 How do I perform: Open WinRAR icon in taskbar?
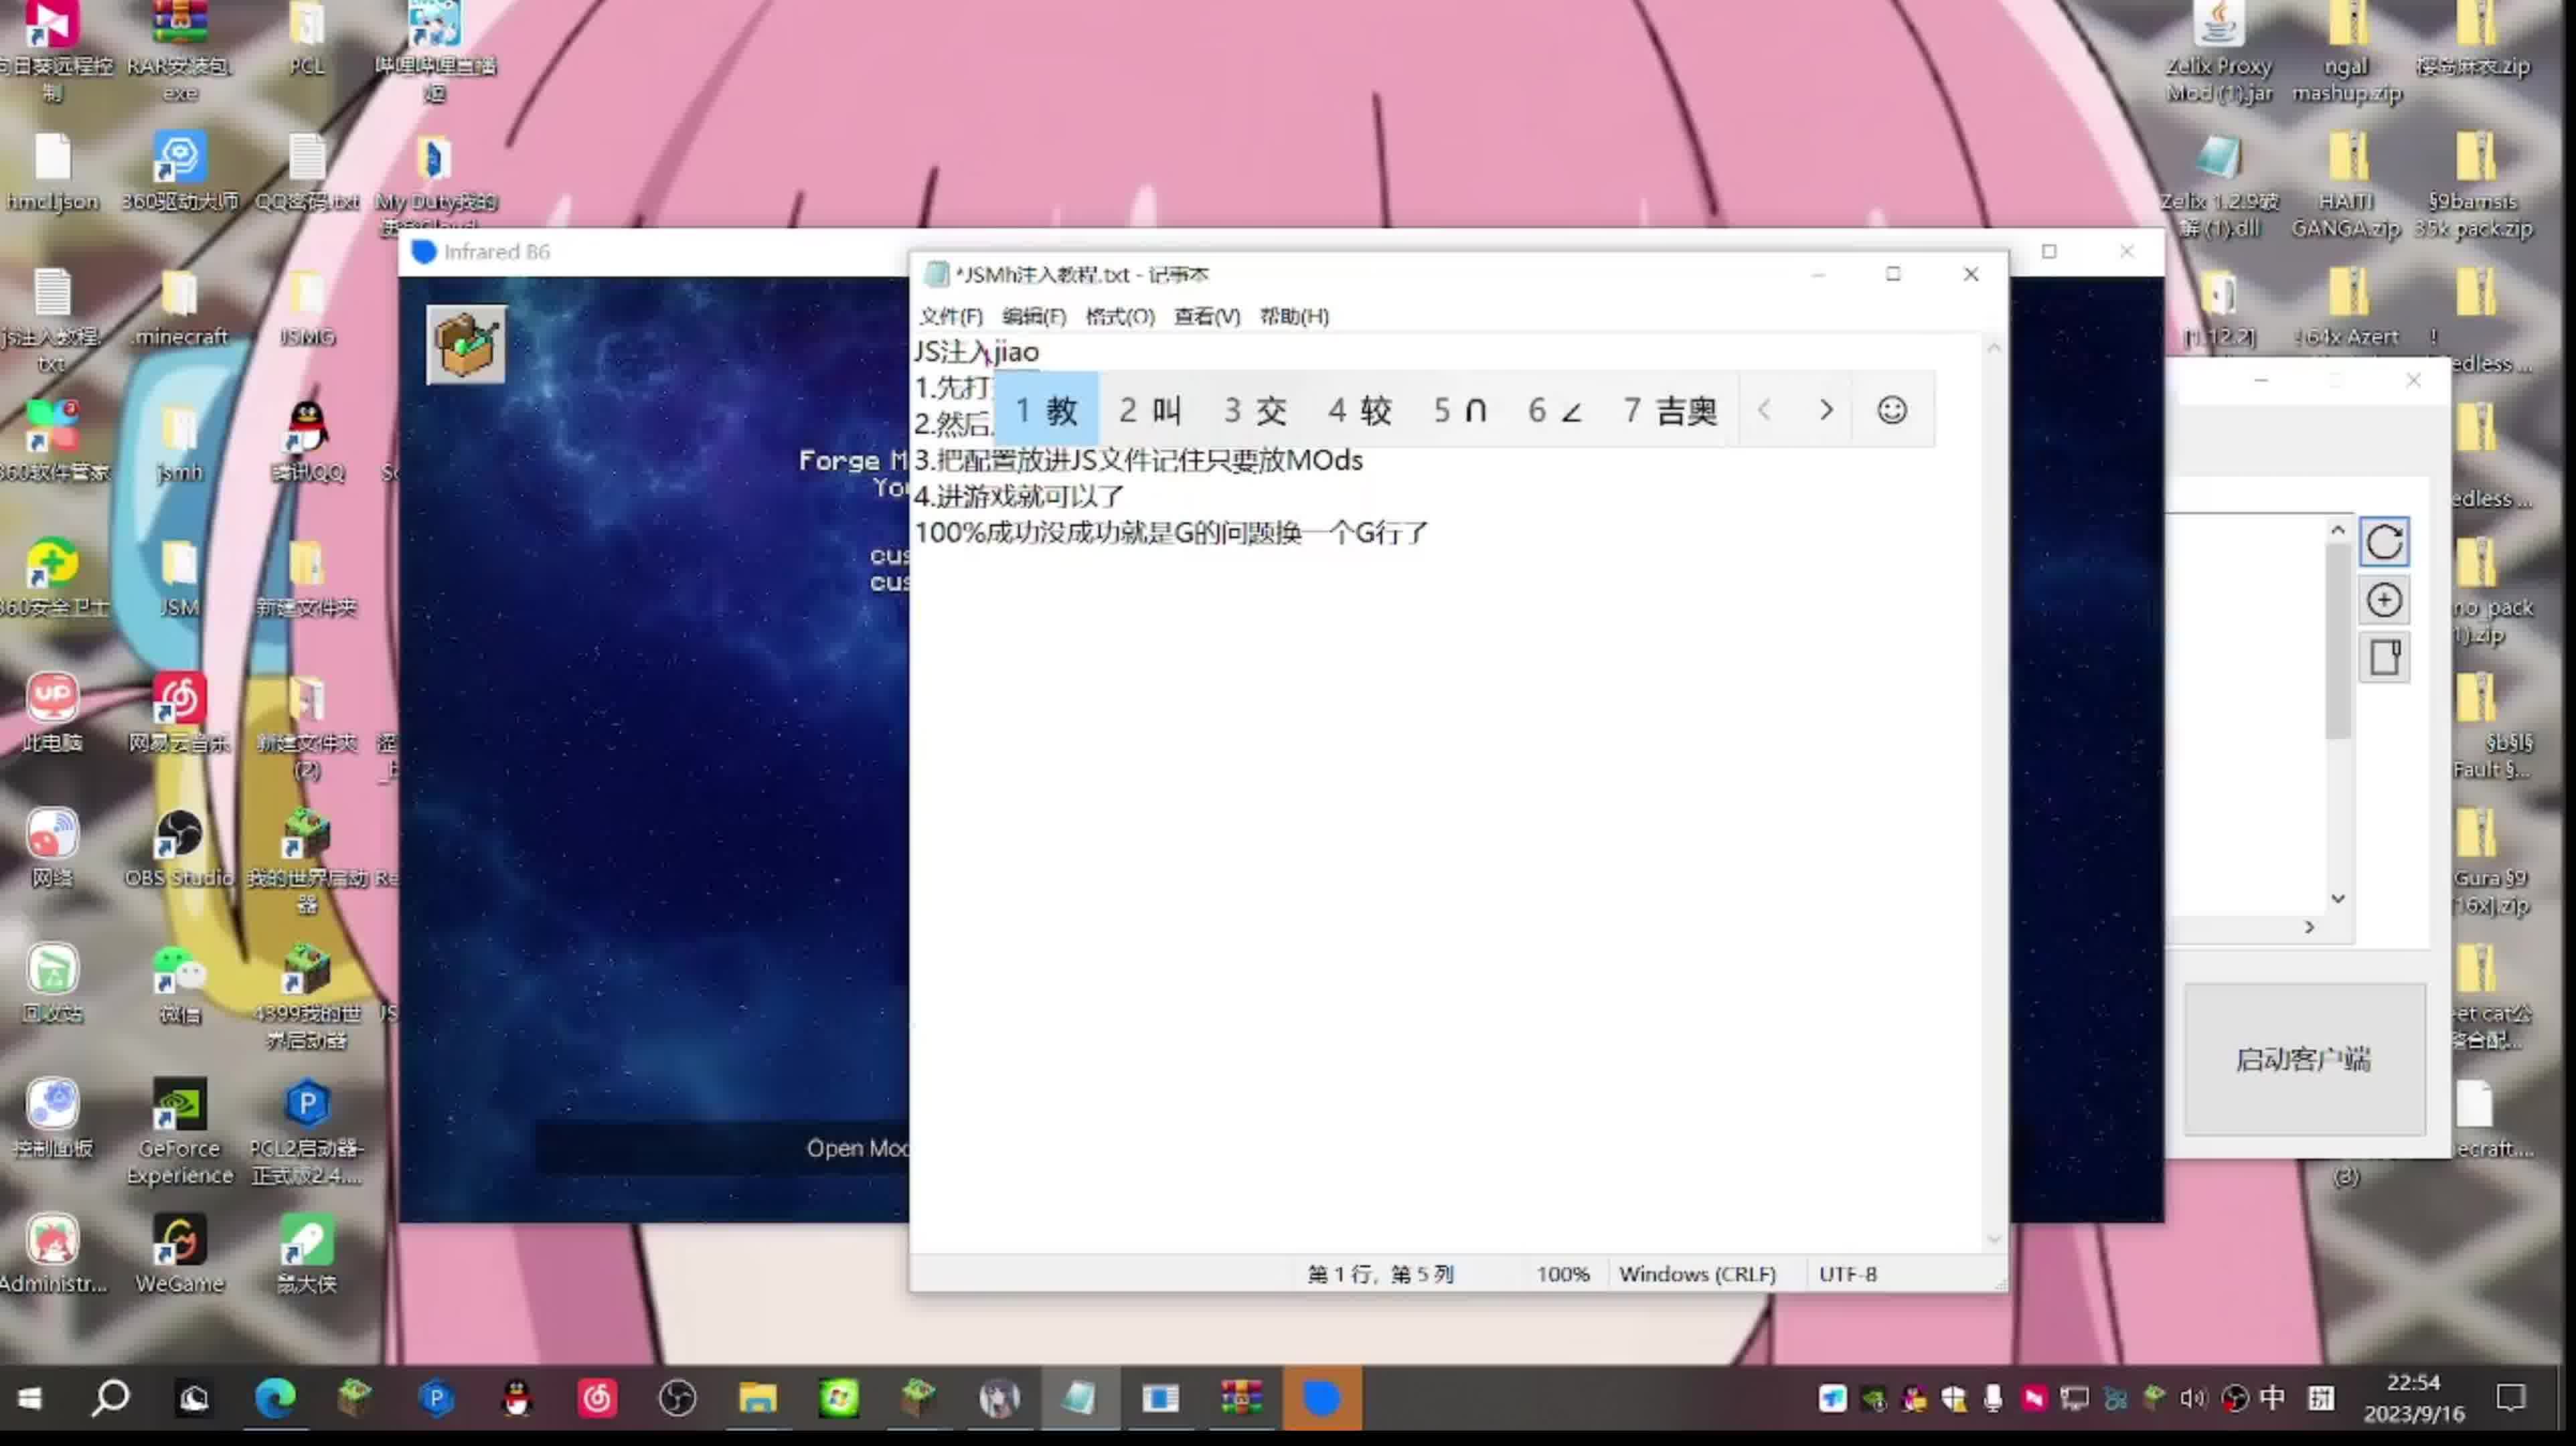click(x=1240, y=1398)
